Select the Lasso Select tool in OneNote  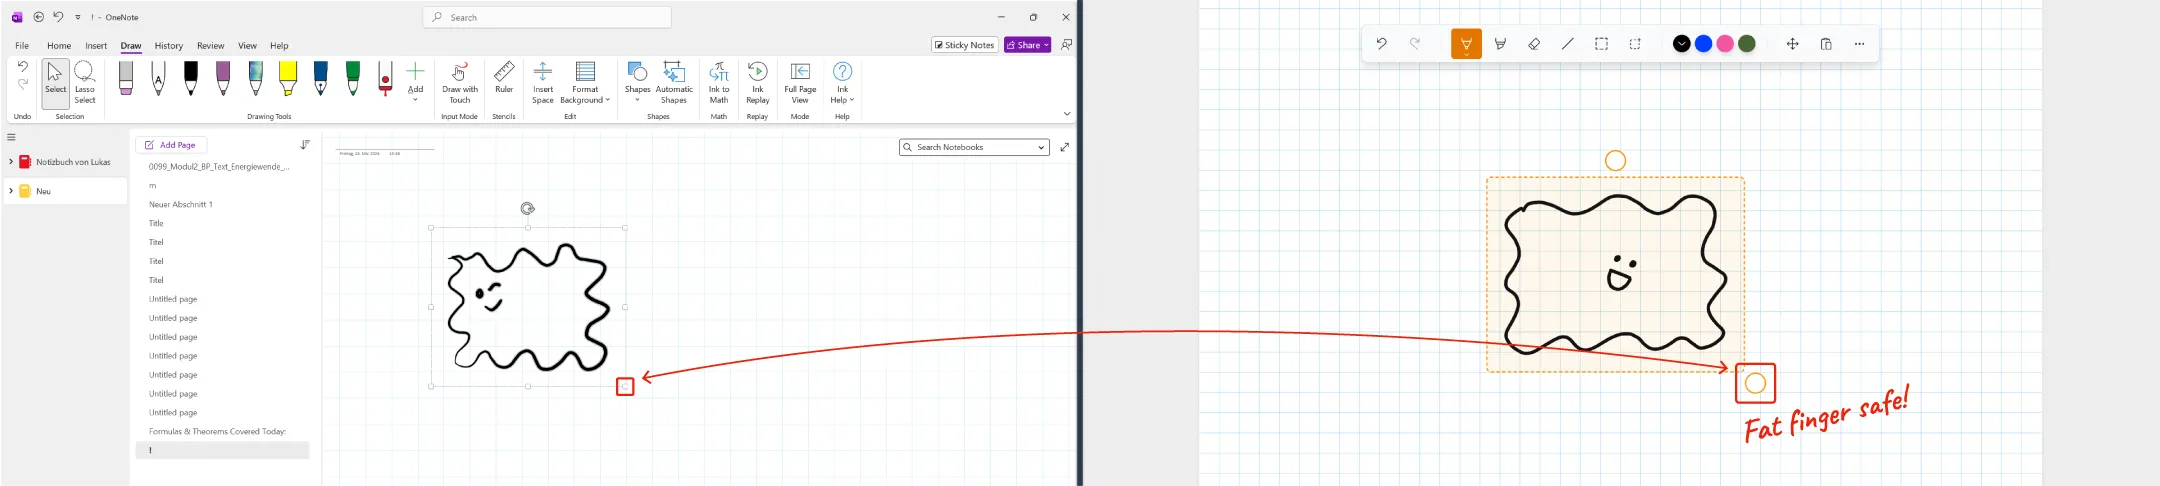[85, 82]
